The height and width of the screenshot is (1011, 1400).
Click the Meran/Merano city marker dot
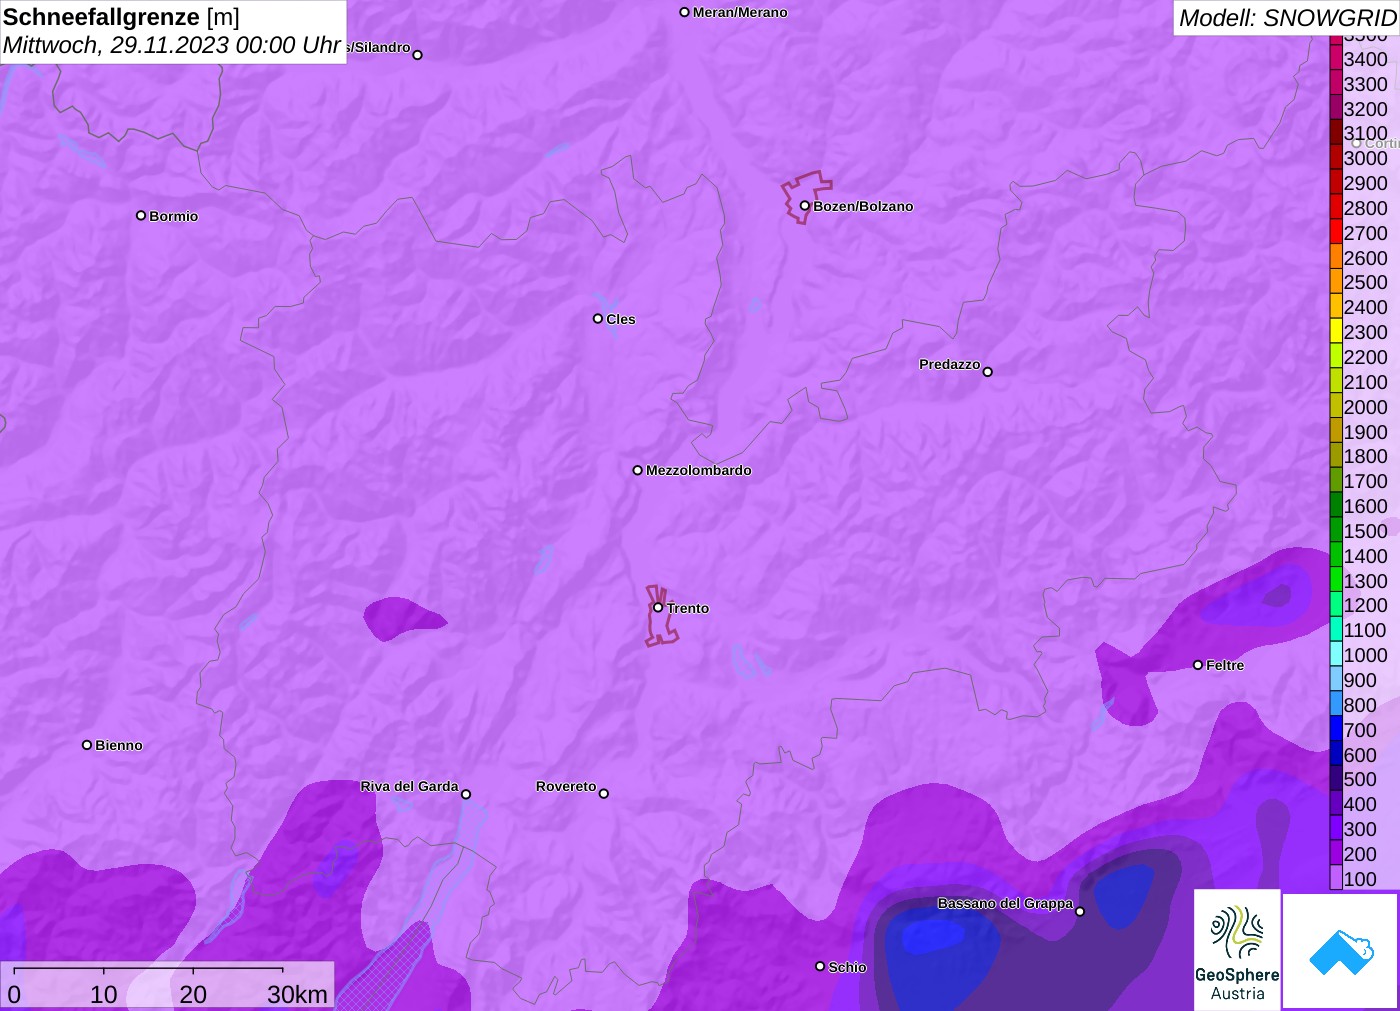(685, 12)
